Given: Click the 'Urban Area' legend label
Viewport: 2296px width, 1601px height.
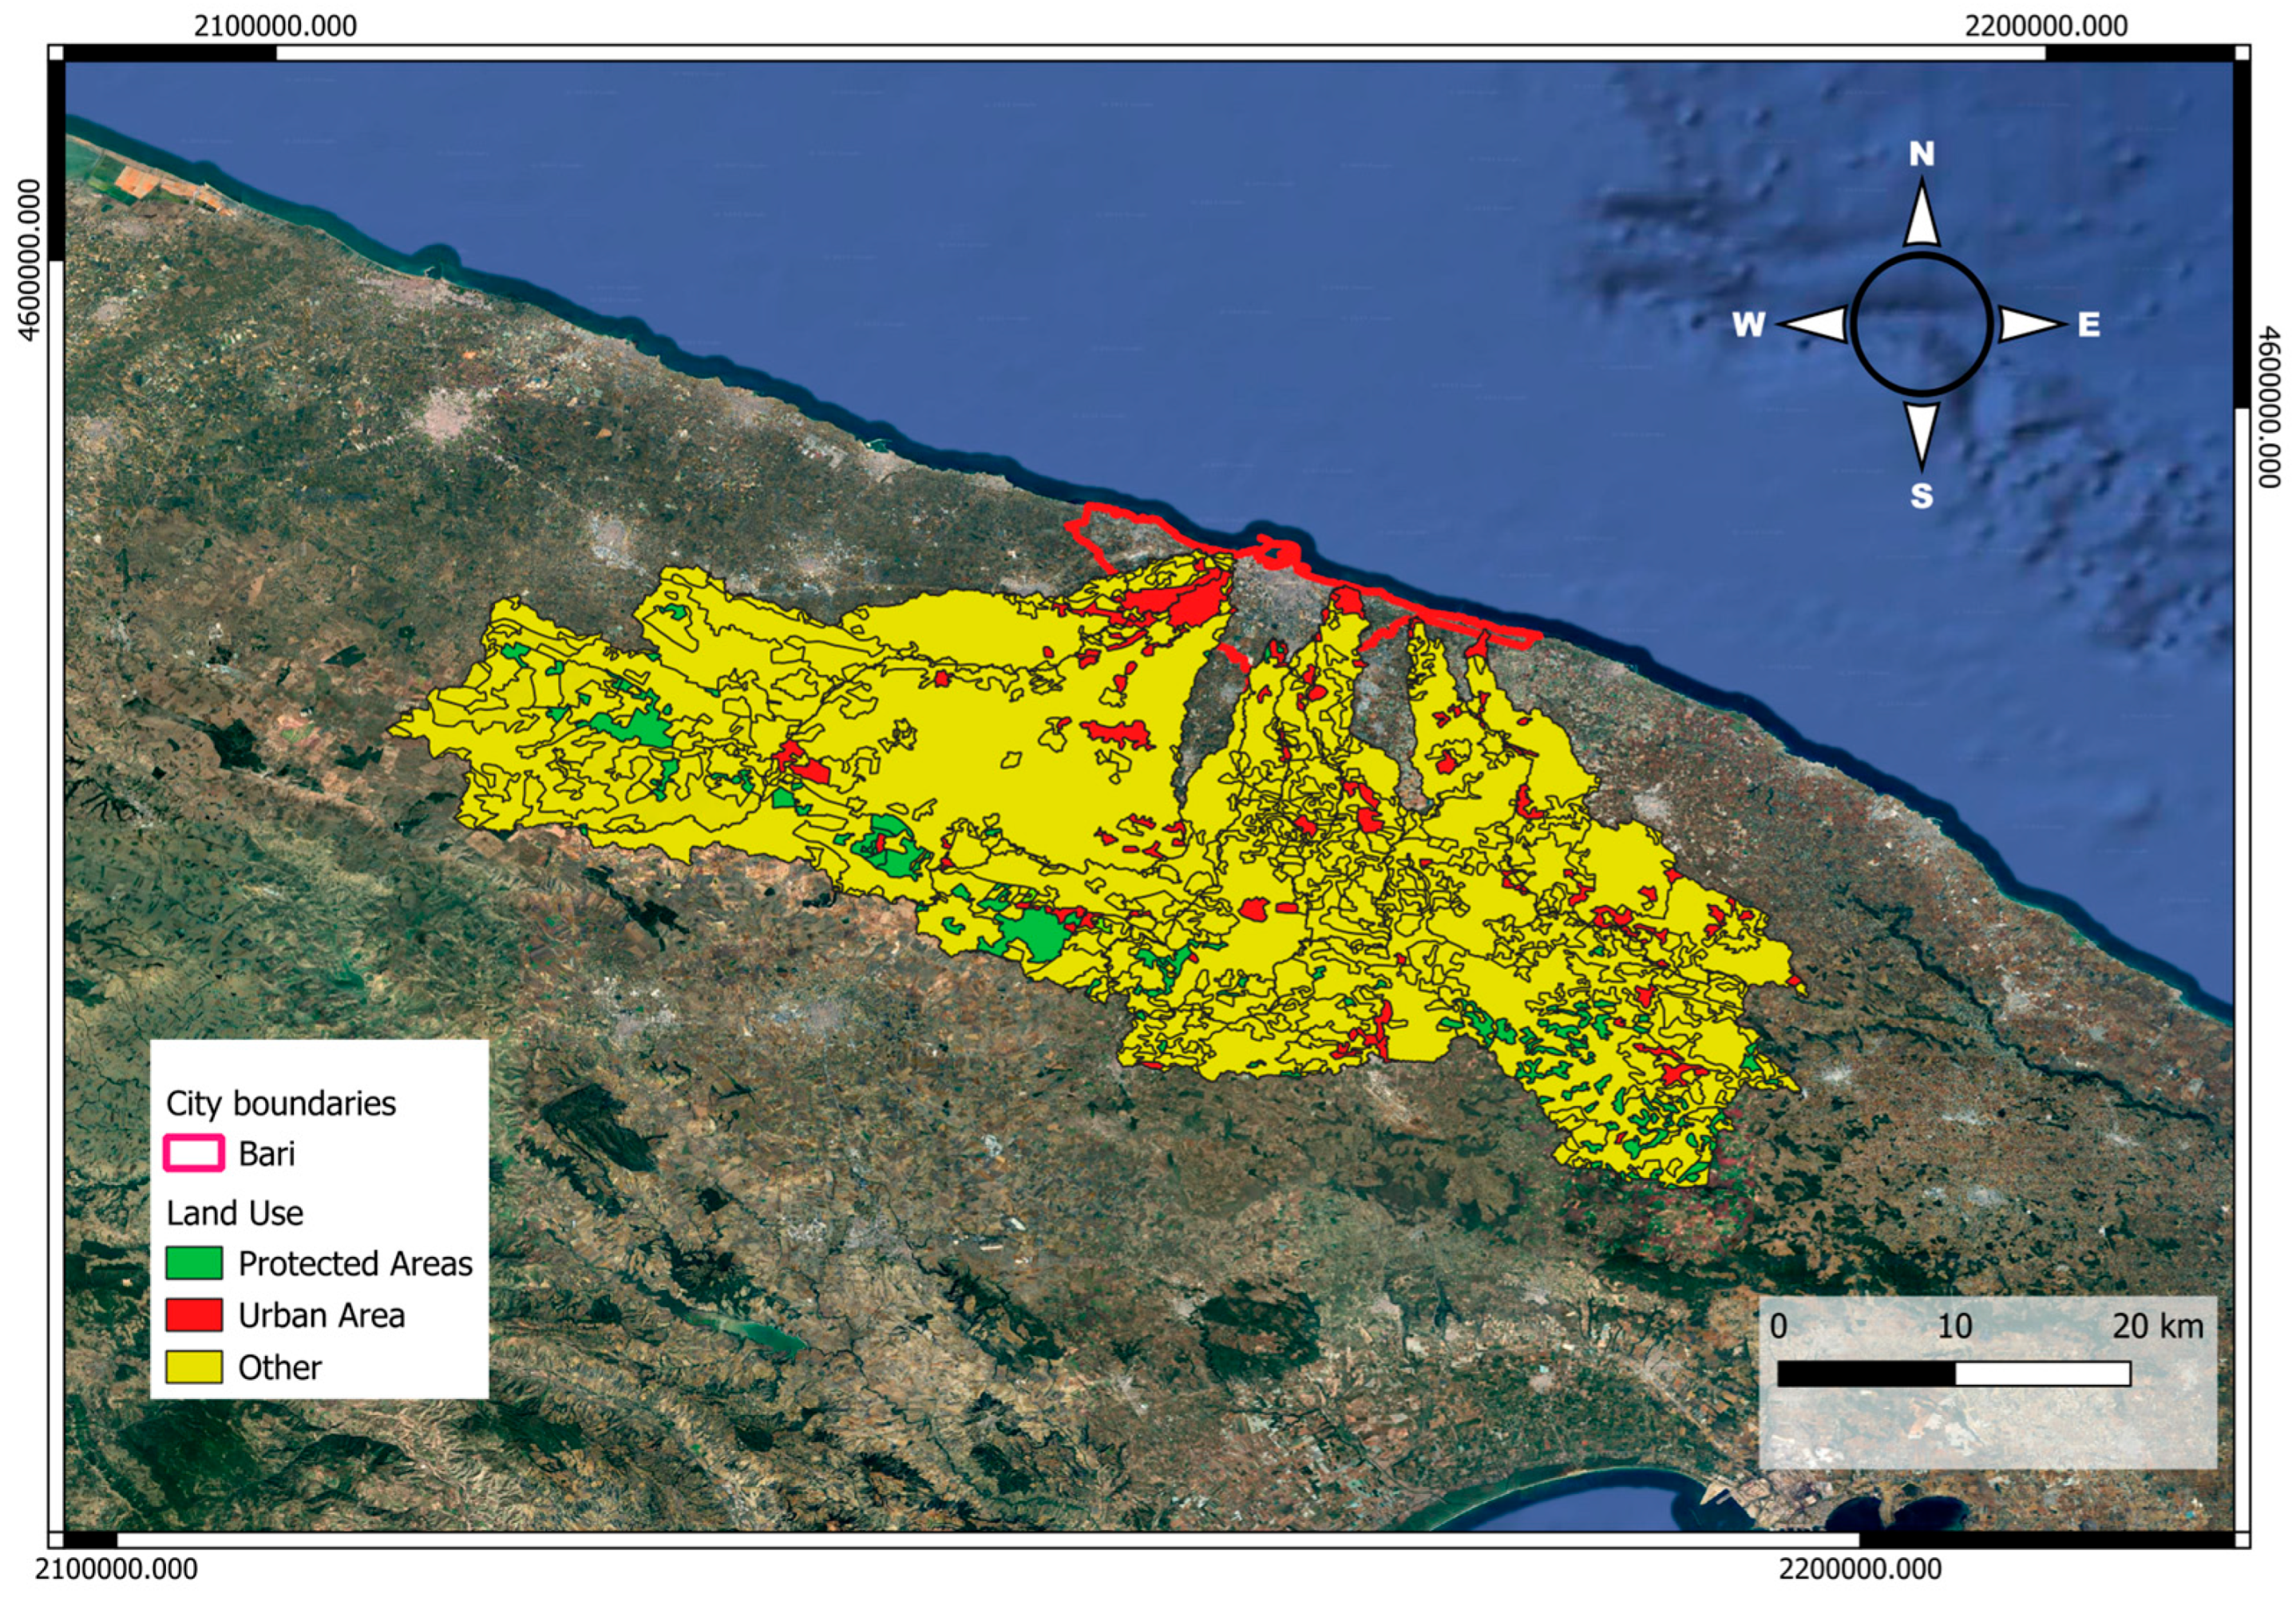Looking at the screenshot, I should [x=322, y=1316].
